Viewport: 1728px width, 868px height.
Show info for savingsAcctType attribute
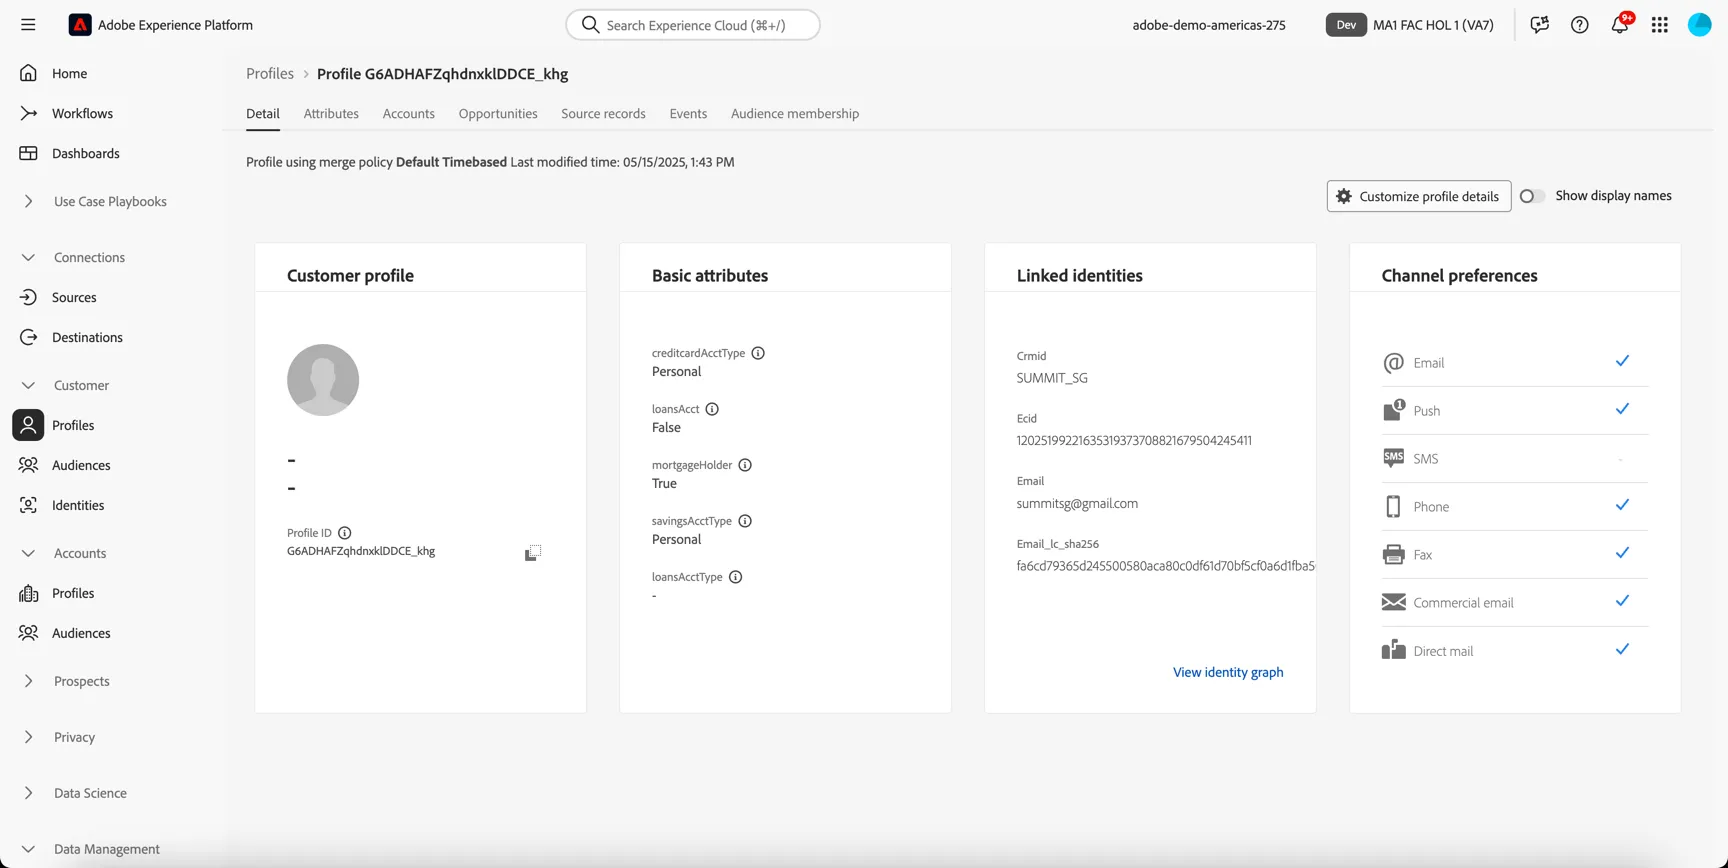coord(745,521)
